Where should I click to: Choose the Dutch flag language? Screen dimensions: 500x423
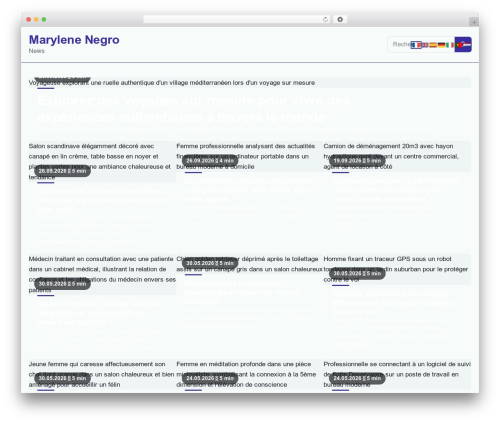467,45
